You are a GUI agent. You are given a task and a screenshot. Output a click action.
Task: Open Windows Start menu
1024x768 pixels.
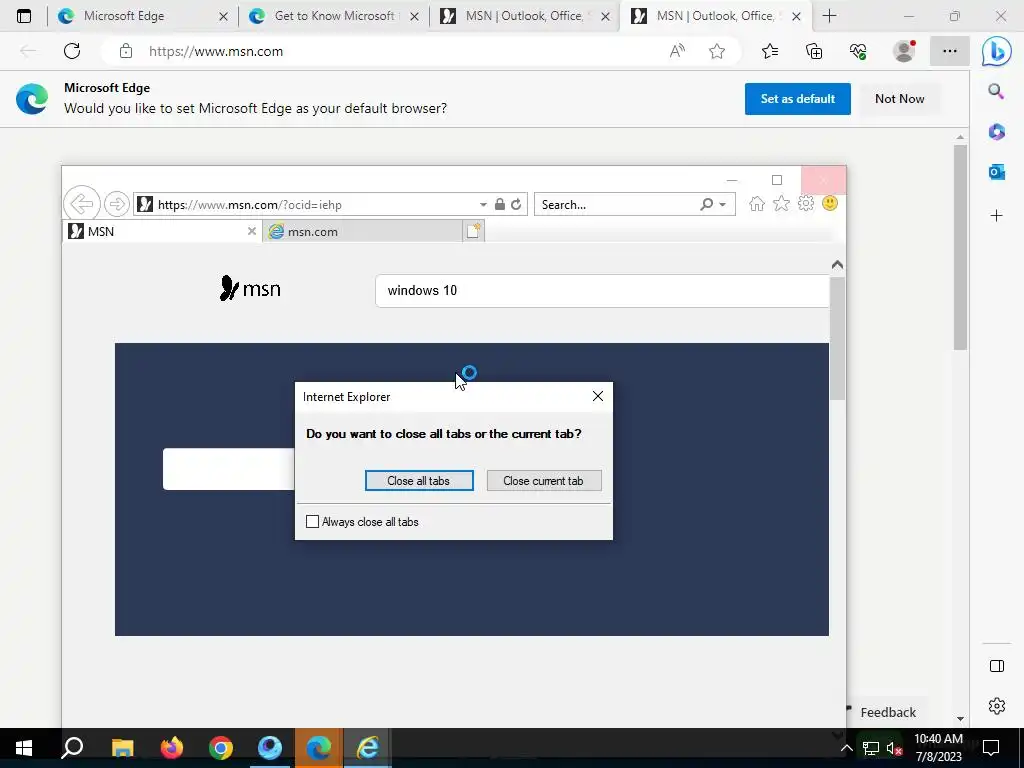pyautogui.click(x=24, y=748)
